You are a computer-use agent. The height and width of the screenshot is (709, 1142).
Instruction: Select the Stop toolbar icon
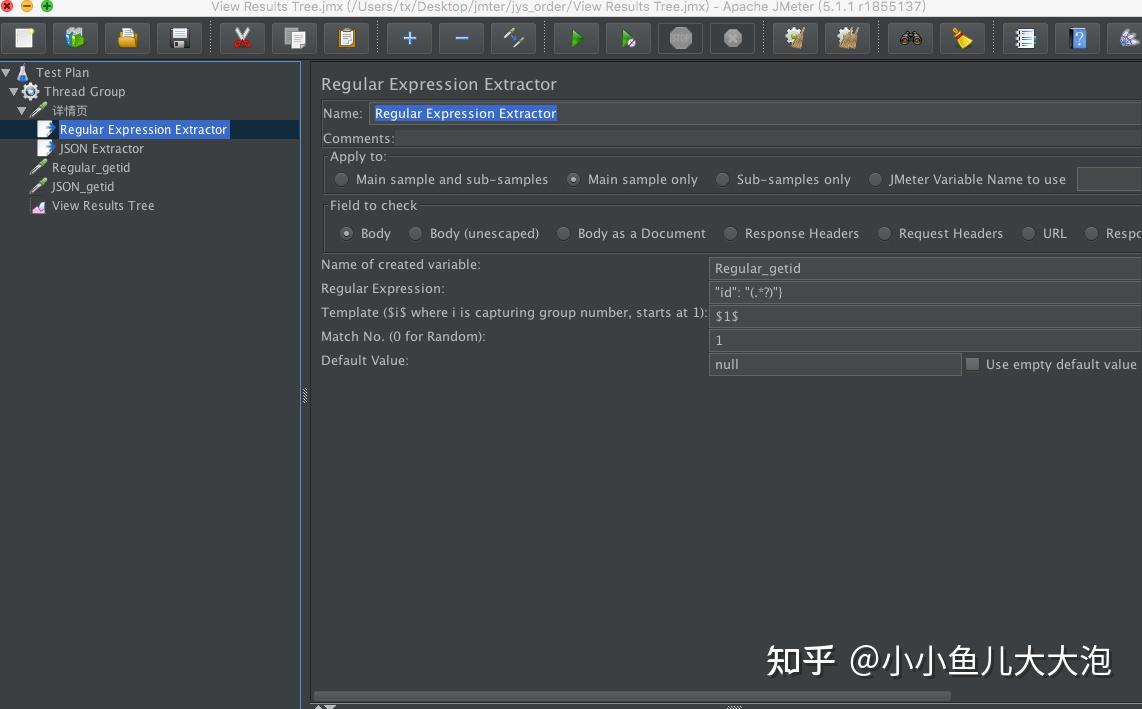(680, 38)
